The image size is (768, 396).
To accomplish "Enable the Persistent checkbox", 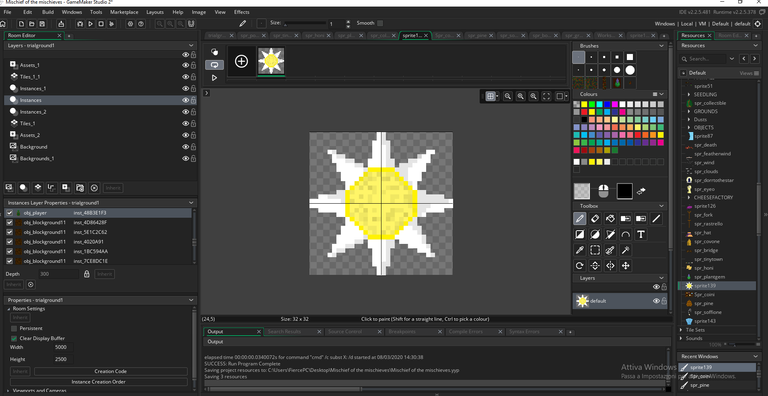I will [x=14, y=328].
